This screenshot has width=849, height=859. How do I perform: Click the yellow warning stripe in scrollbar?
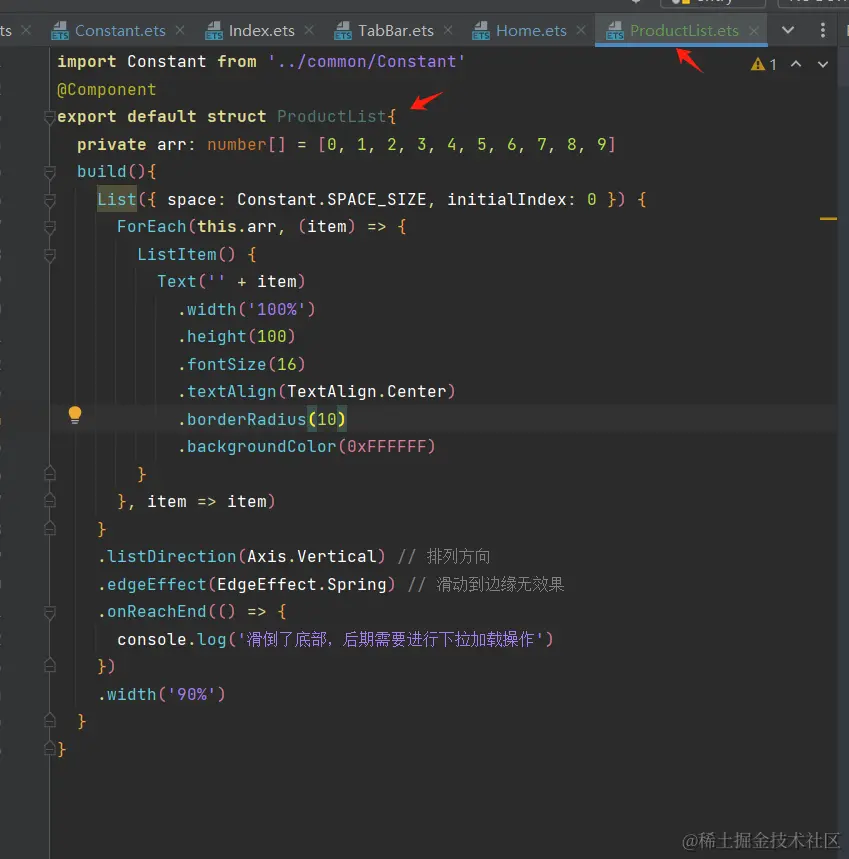[x=828, y=219]
